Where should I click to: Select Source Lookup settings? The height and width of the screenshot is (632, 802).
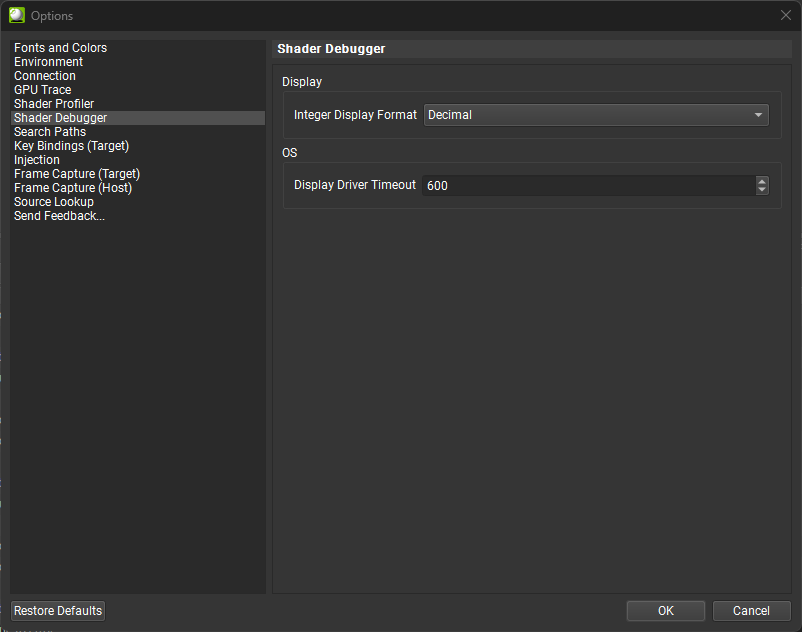pyautogui.click(x=53, y=201)
